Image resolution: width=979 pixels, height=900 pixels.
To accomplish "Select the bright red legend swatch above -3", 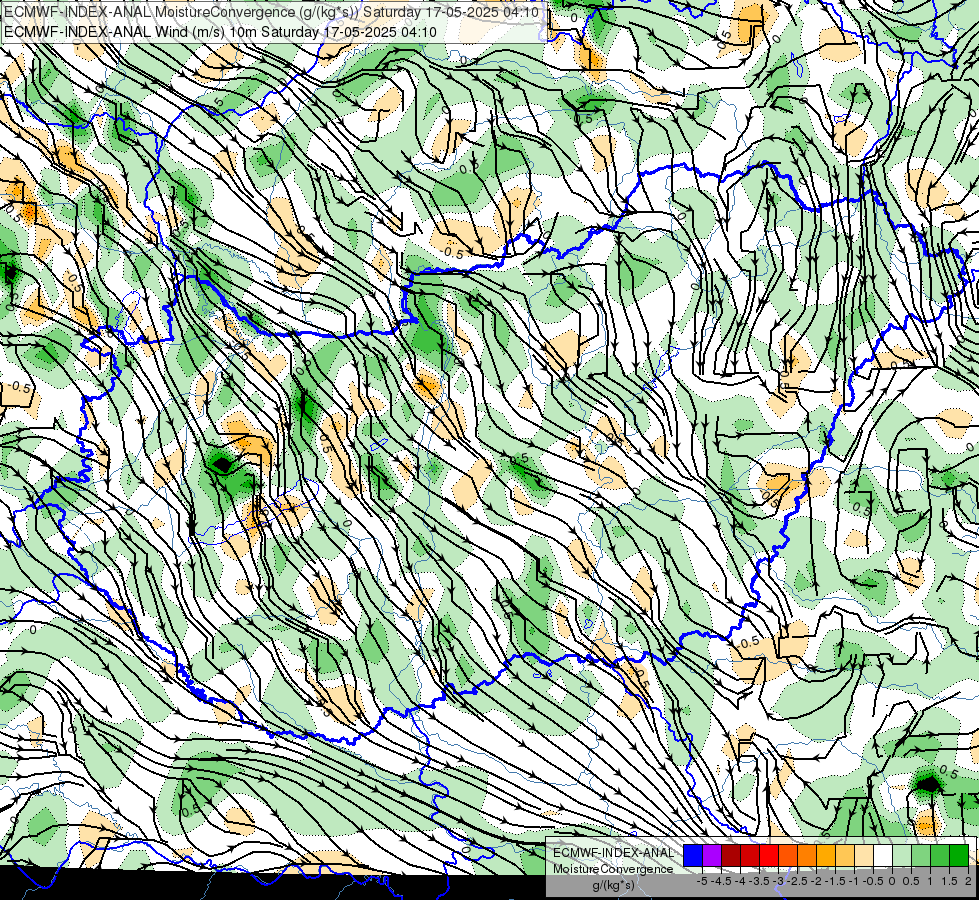I will coord(769,856).
